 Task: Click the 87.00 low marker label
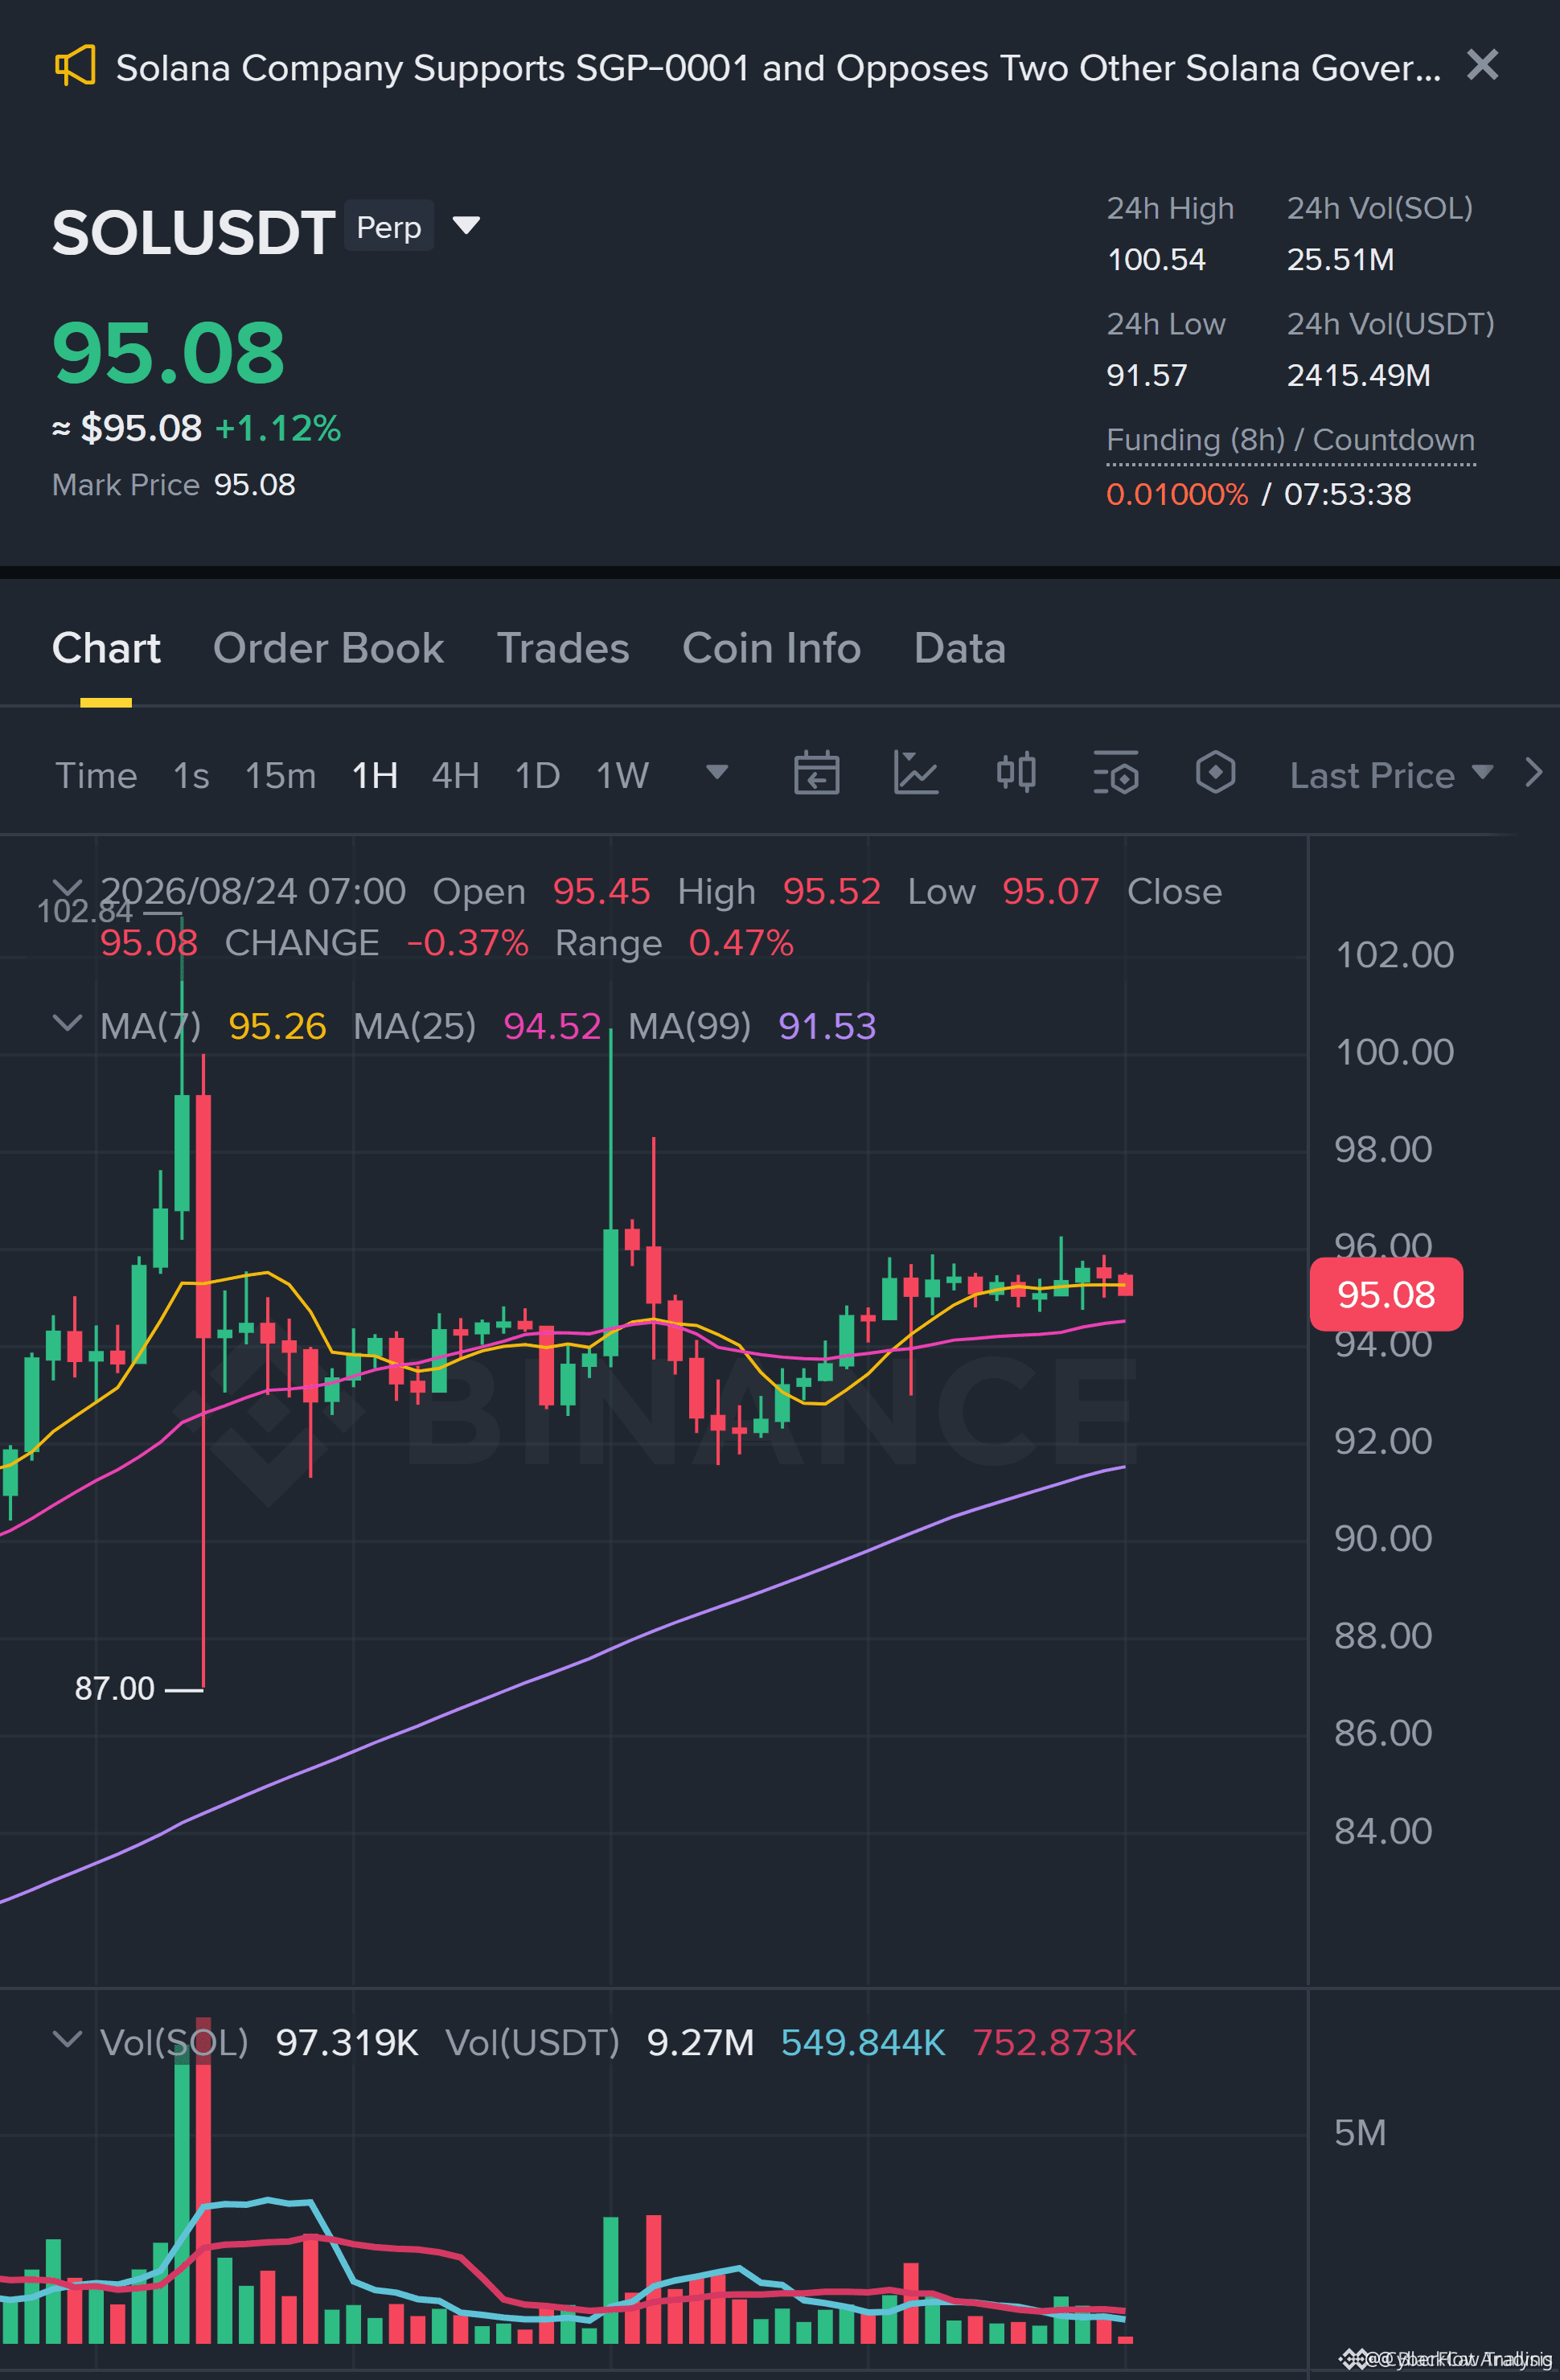pos(115,1688)
